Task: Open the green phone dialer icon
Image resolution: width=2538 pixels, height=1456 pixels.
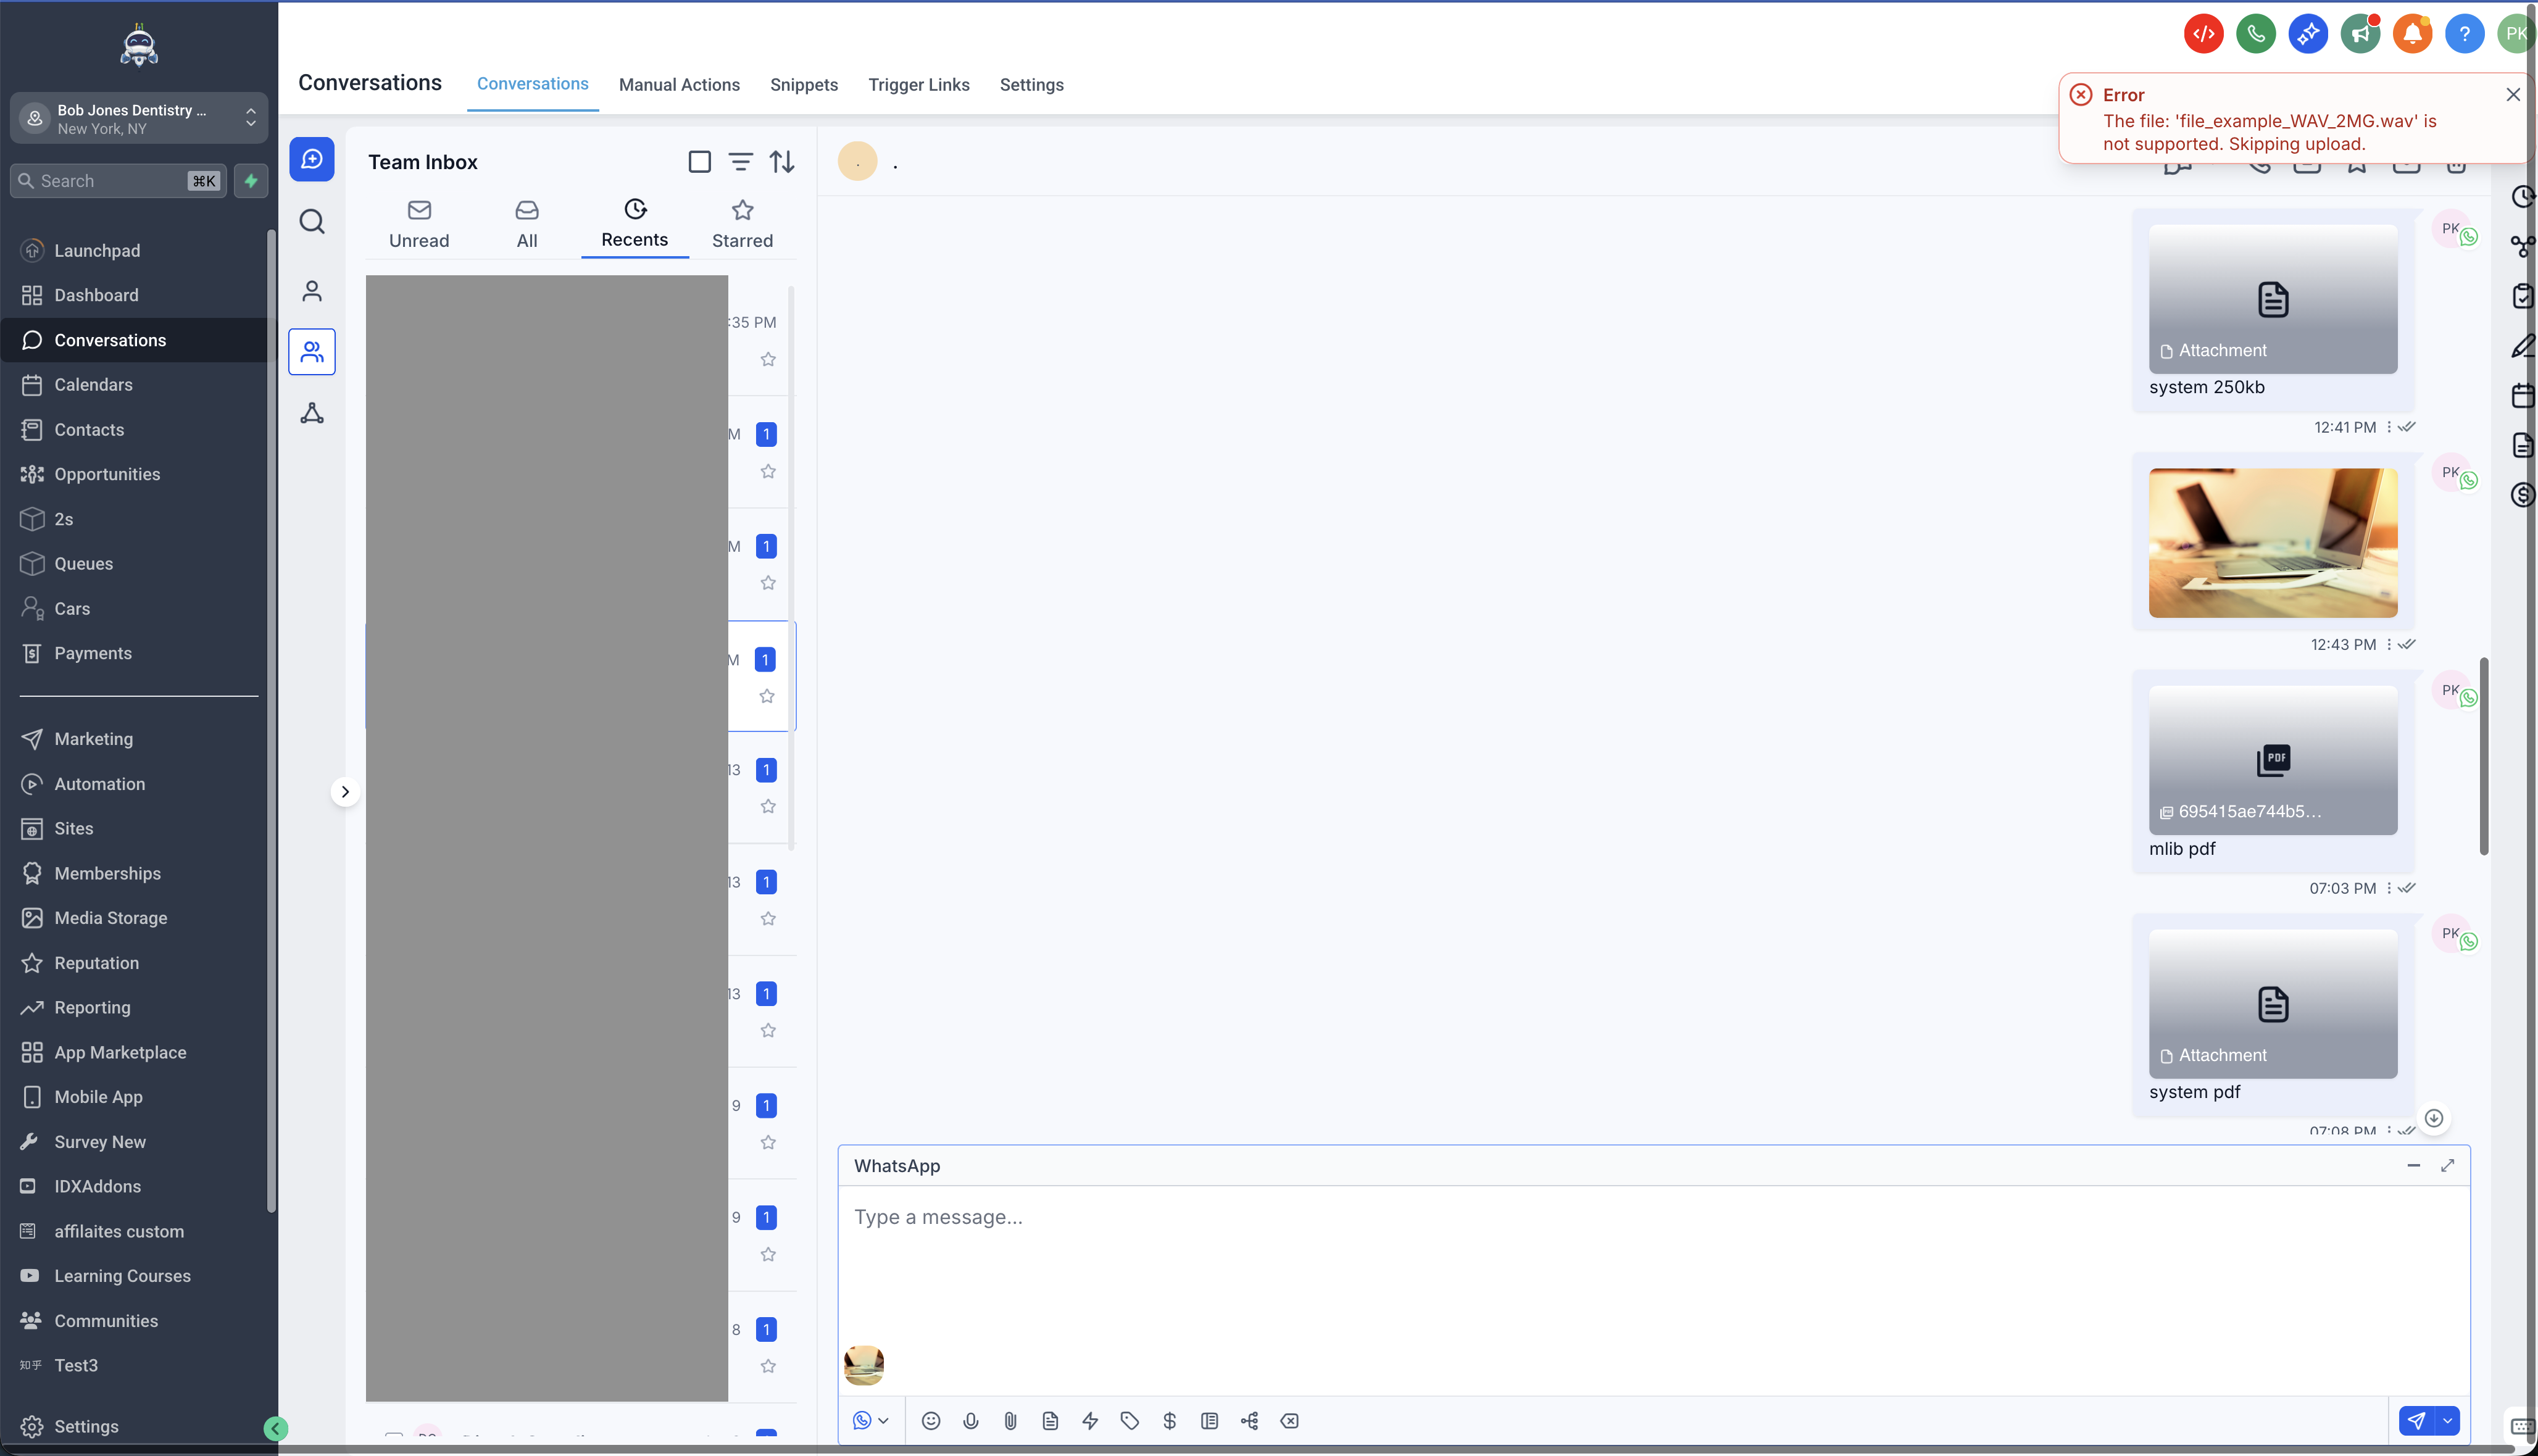Action: click(x=2255, y=34)
